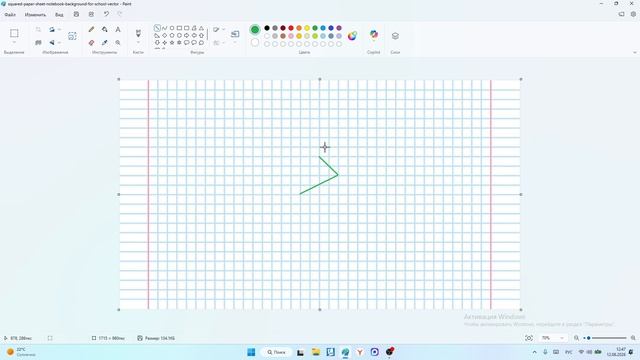Viewport: 640px width, 360px height.
Task: Open the Windows Start menu
Action: pos(251,352)
